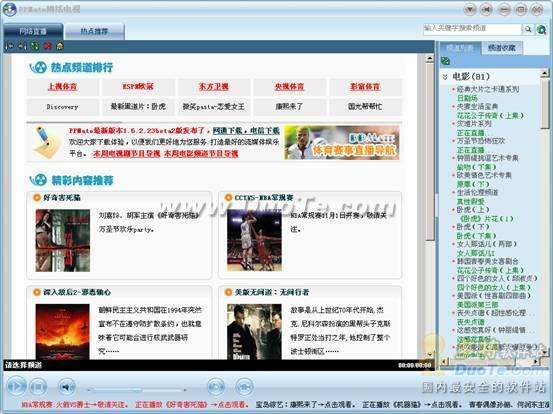Viewport: 553px width, 414px height.
Task: Select the channel list tab in right panel
Action: pos(460,48)
